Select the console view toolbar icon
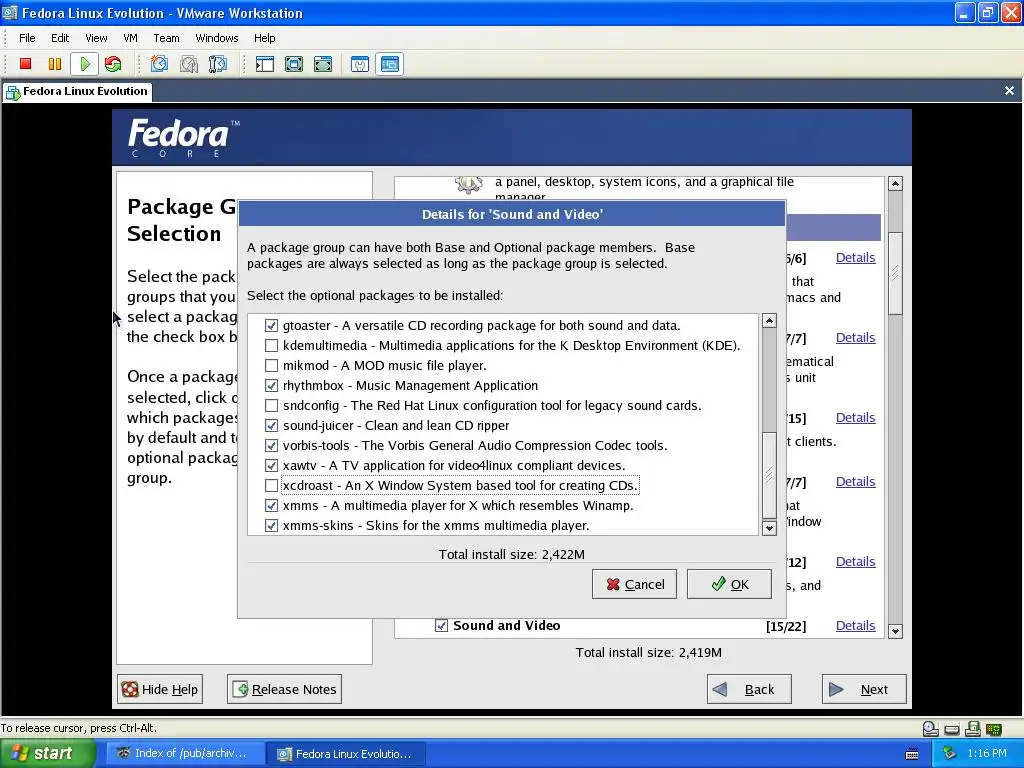Viewport: 1024px width, 768px height. pos(389,64)
